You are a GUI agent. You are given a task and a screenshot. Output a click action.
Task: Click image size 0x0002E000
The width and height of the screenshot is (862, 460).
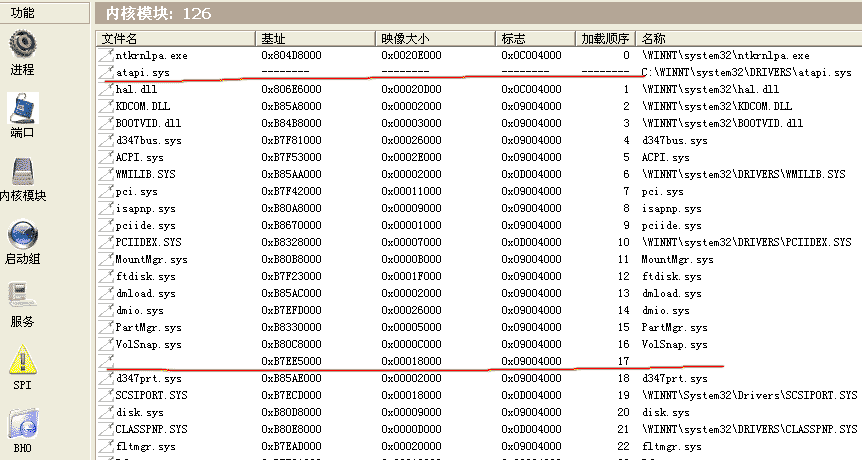(411, 157)
